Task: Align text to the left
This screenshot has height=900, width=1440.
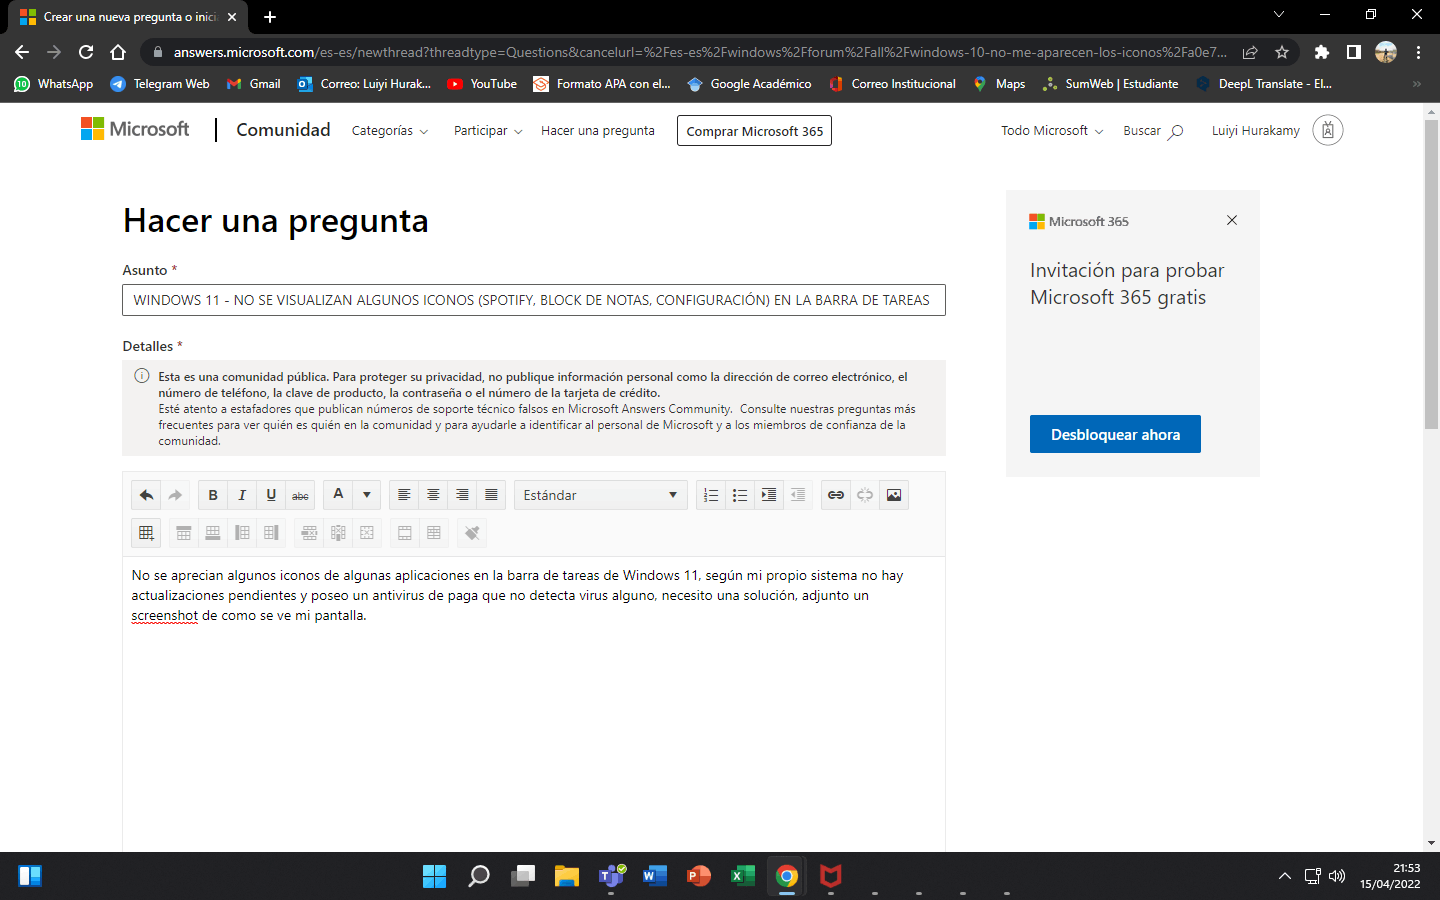Action: point(404,495)
